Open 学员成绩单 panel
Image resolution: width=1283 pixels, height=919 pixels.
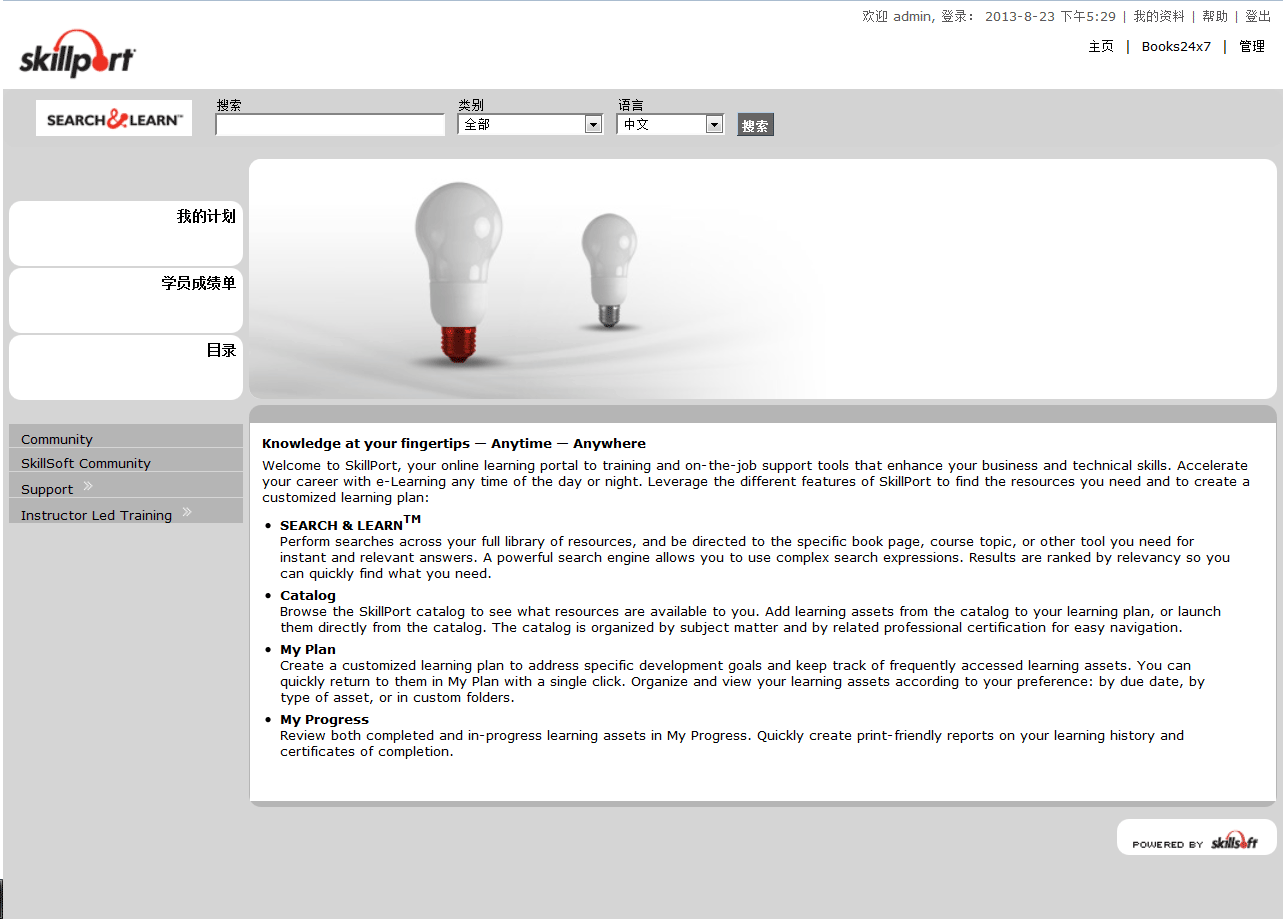[x=198, y=284]
